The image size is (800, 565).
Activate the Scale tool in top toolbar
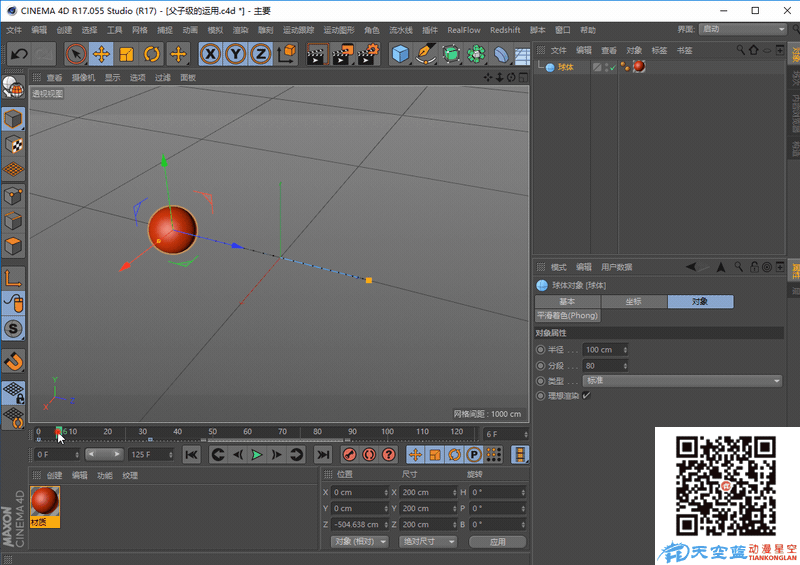coord(126,54)
